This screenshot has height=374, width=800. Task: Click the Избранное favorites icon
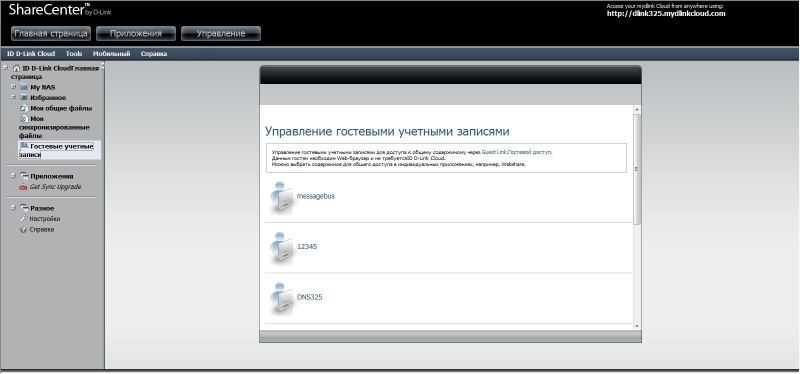[x=24, y=97]
